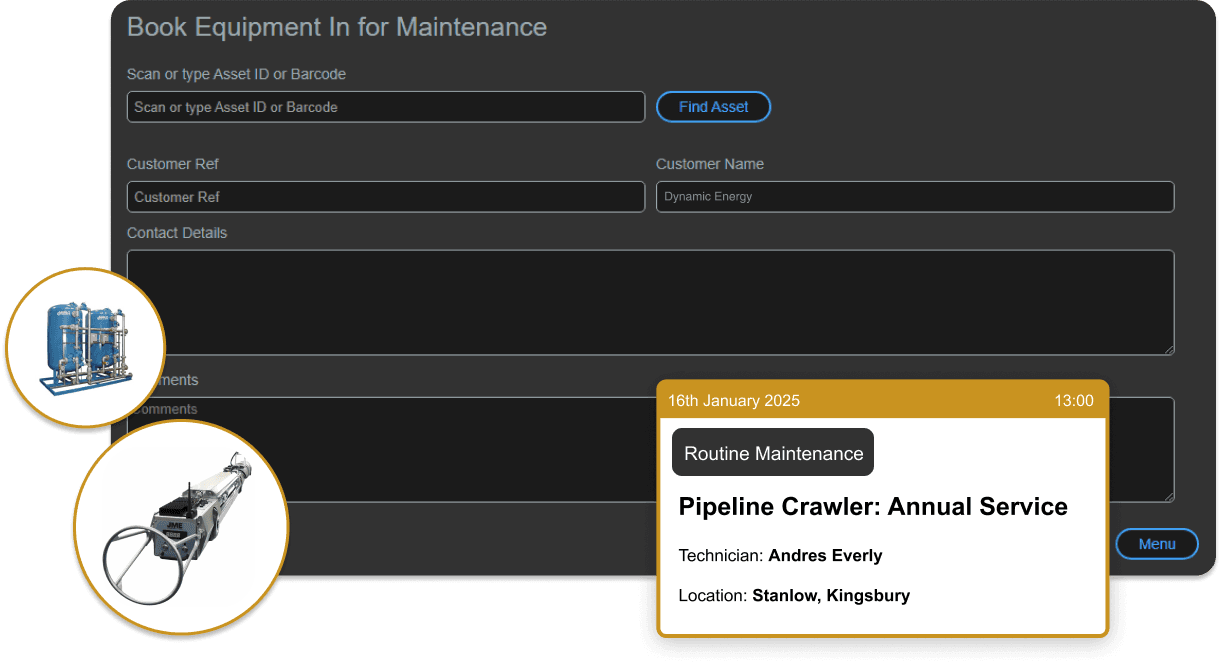Select technician name Andres Everly

825,556
